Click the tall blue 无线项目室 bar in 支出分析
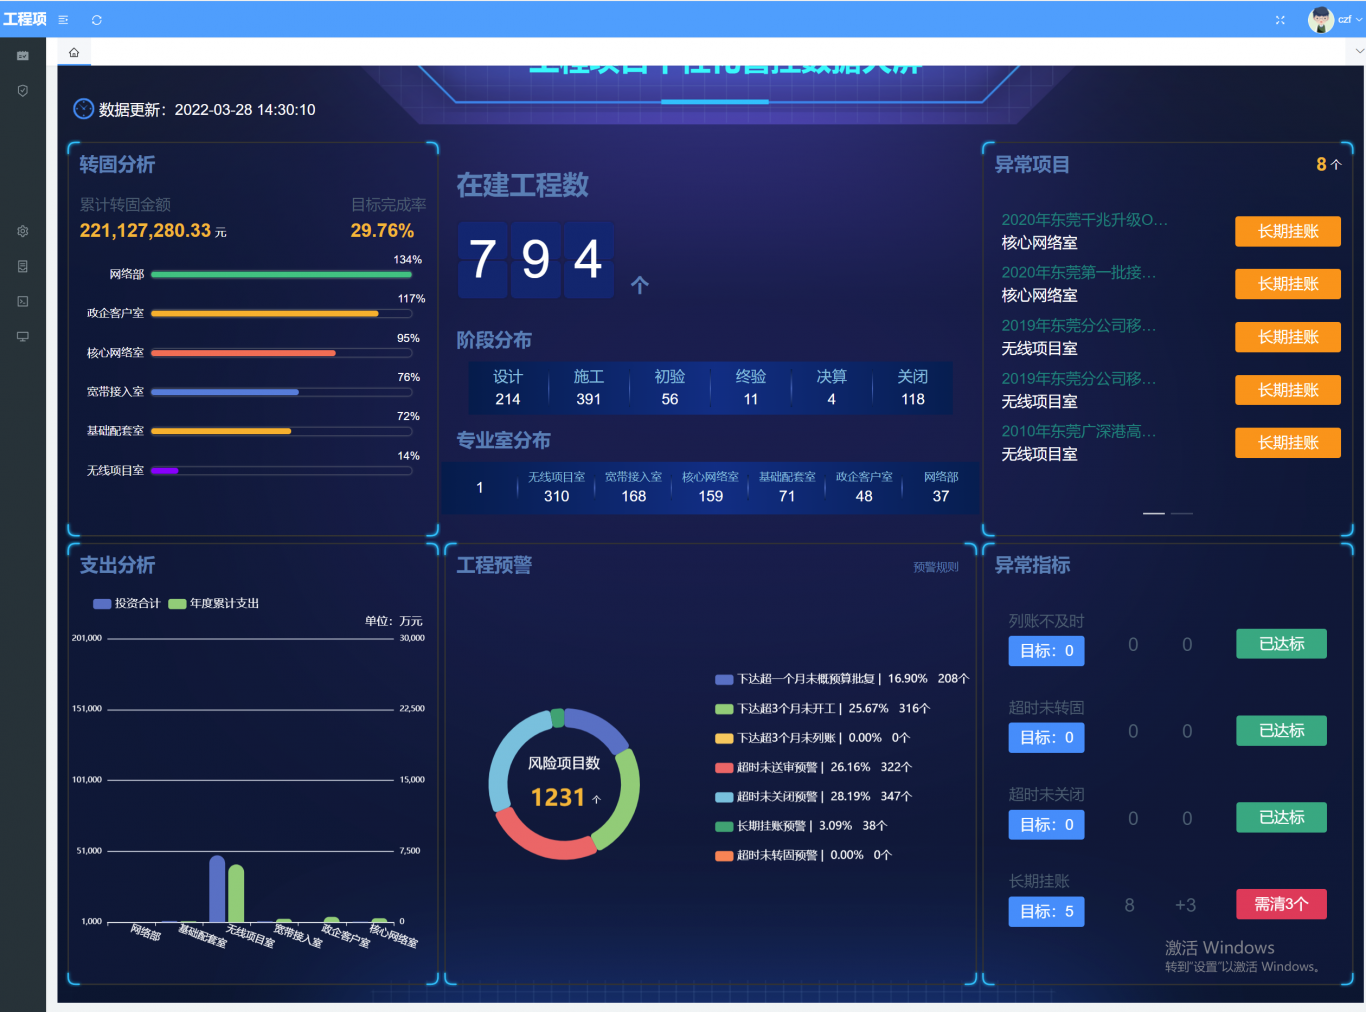1366x1012 pixels. pyautogui.click(x=217, y=889)
